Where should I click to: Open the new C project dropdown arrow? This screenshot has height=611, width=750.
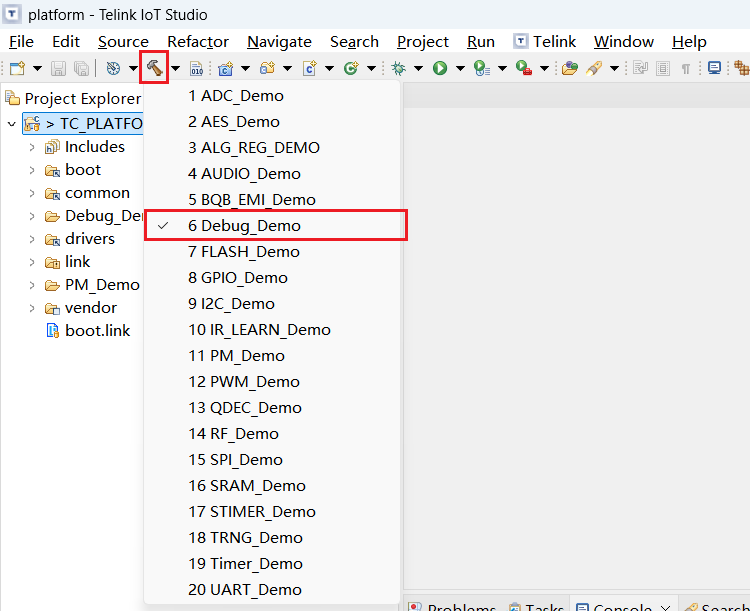245,68
